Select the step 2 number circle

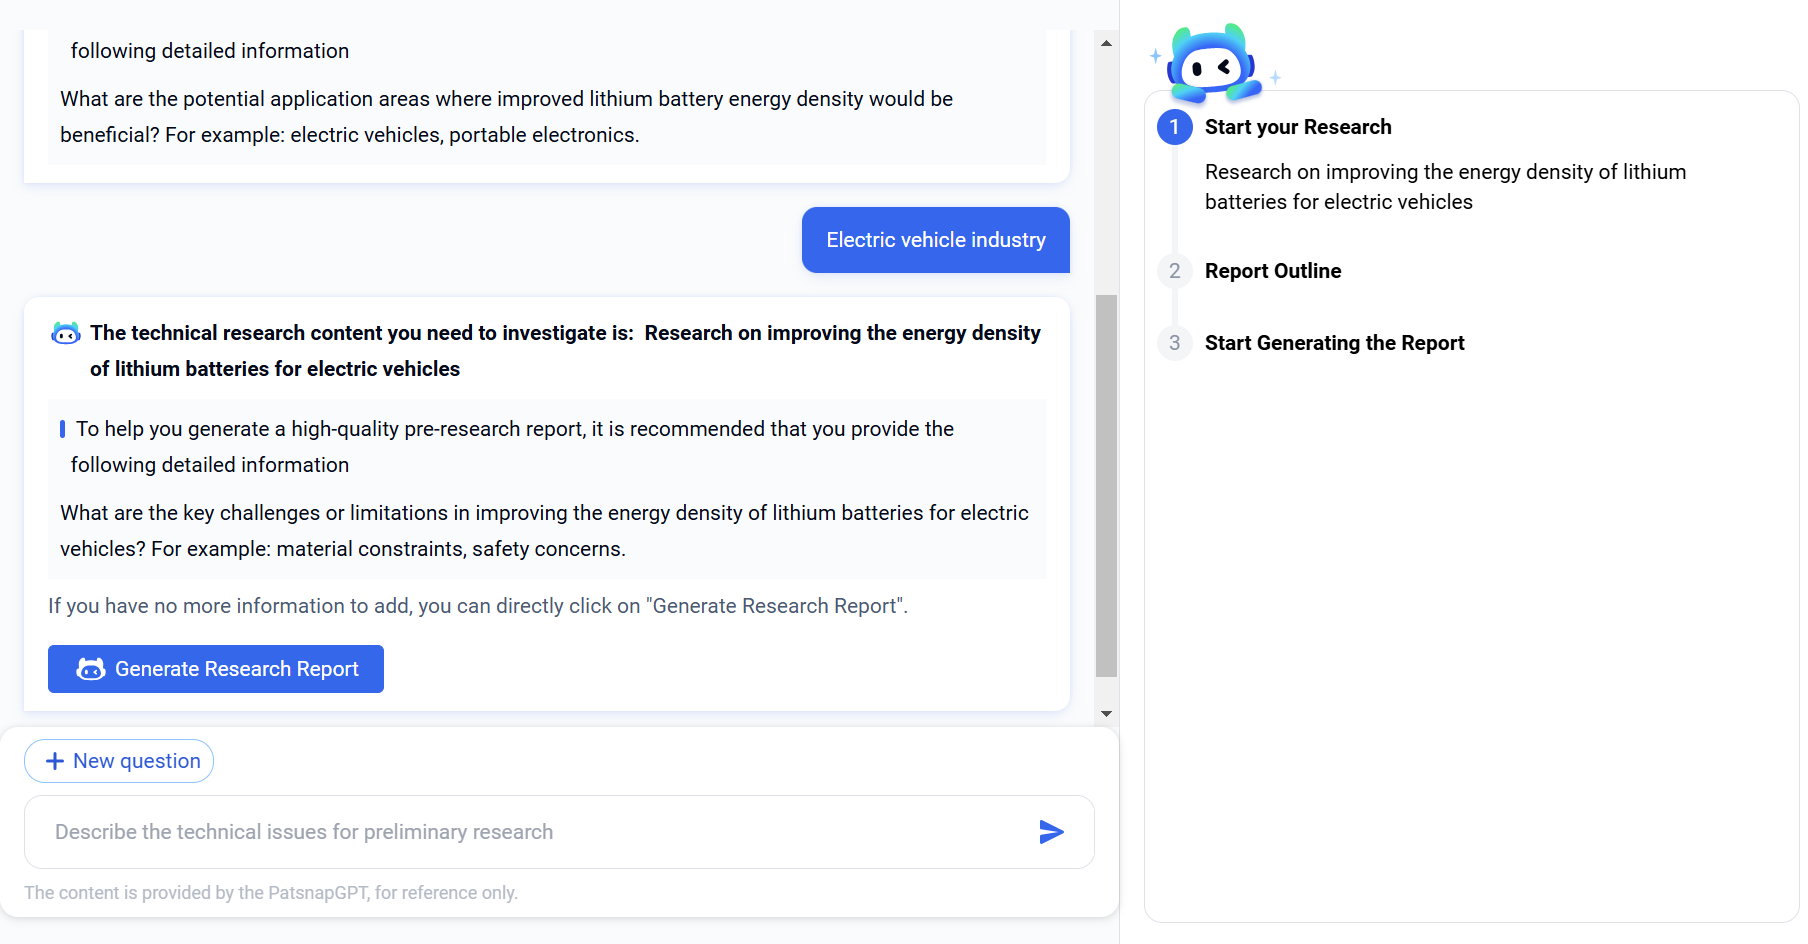[x=1174, y=271]
